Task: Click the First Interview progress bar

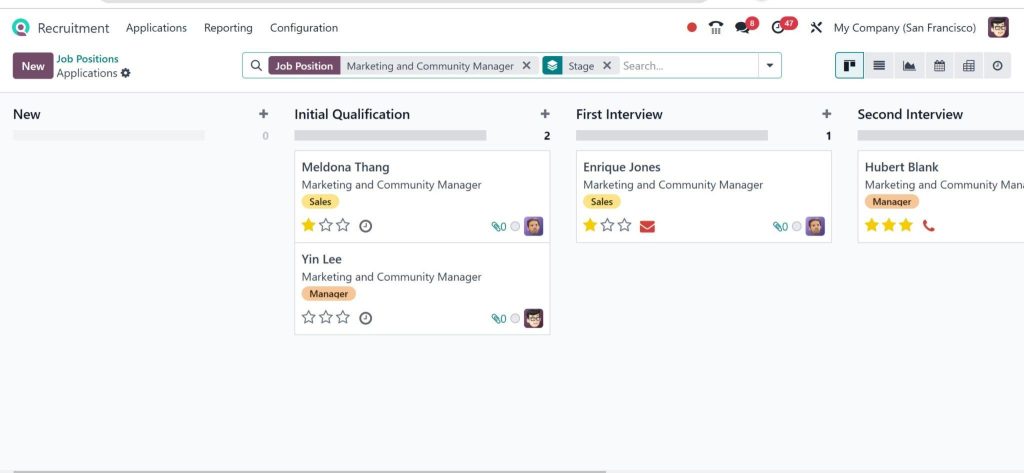Action: (671, 135)
